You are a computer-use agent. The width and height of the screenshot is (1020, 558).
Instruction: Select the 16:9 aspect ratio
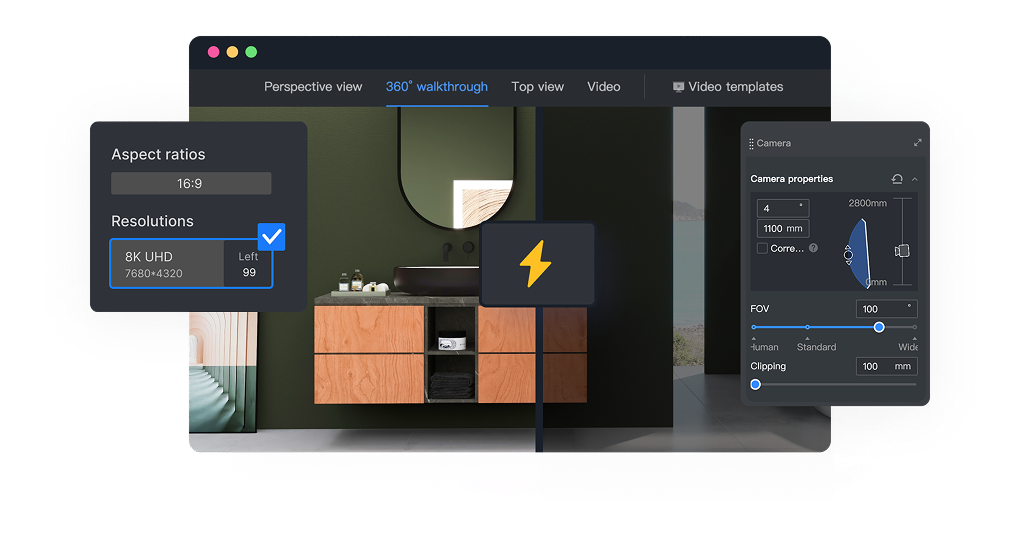point(191,183)
